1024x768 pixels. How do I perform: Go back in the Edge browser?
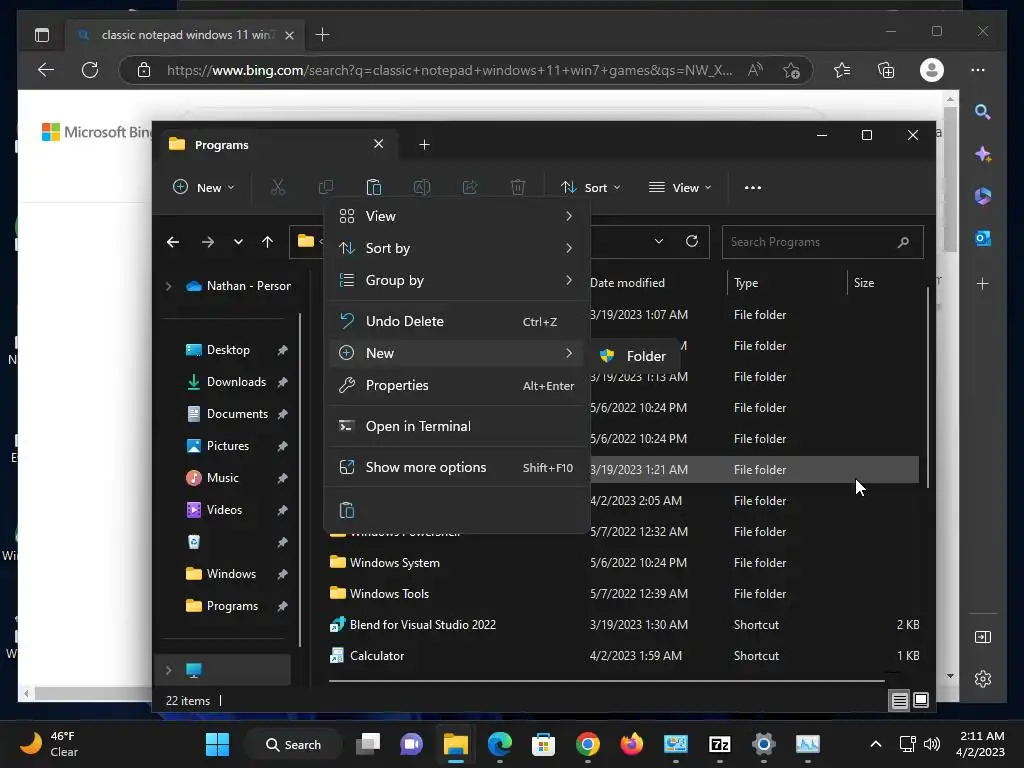(46, 70)
